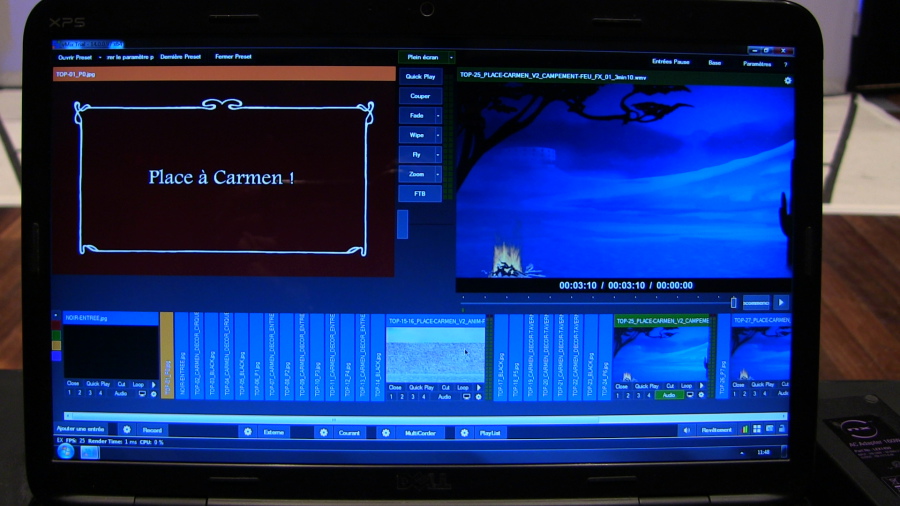This screenshot has height=506, width=900.
Task: Toggle Loop on the NOIR-ENTREE input
Action: (x=138, y=383)
